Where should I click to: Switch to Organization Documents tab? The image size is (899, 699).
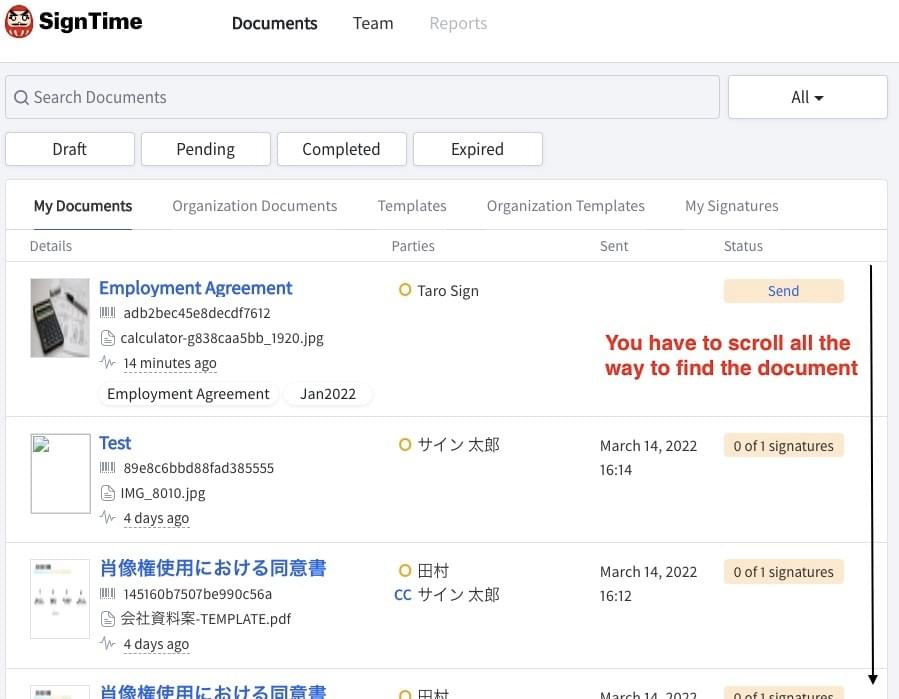click(x=255, y=206)
